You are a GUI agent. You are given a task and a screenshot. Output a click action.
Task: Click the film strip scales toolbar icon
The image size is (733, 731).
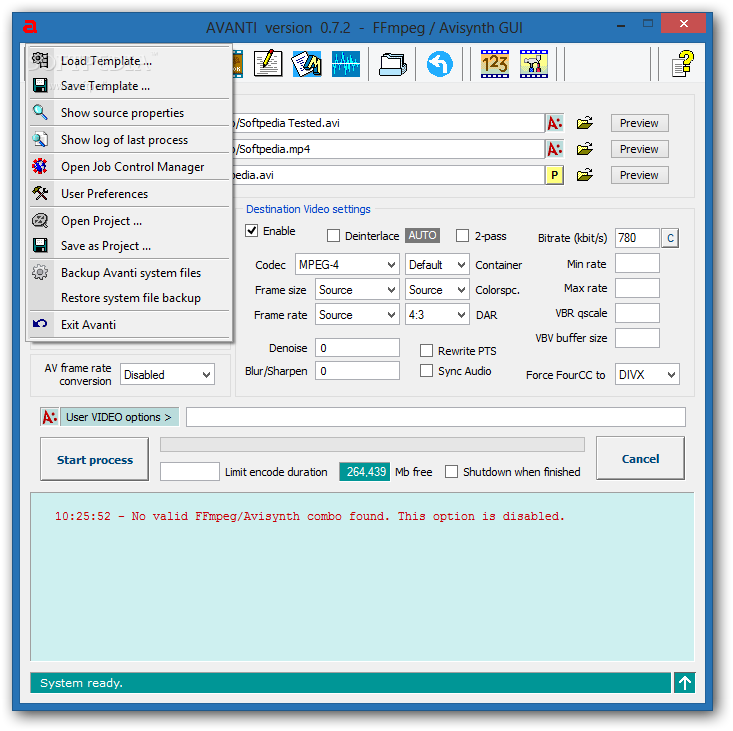tap(534, 64)
